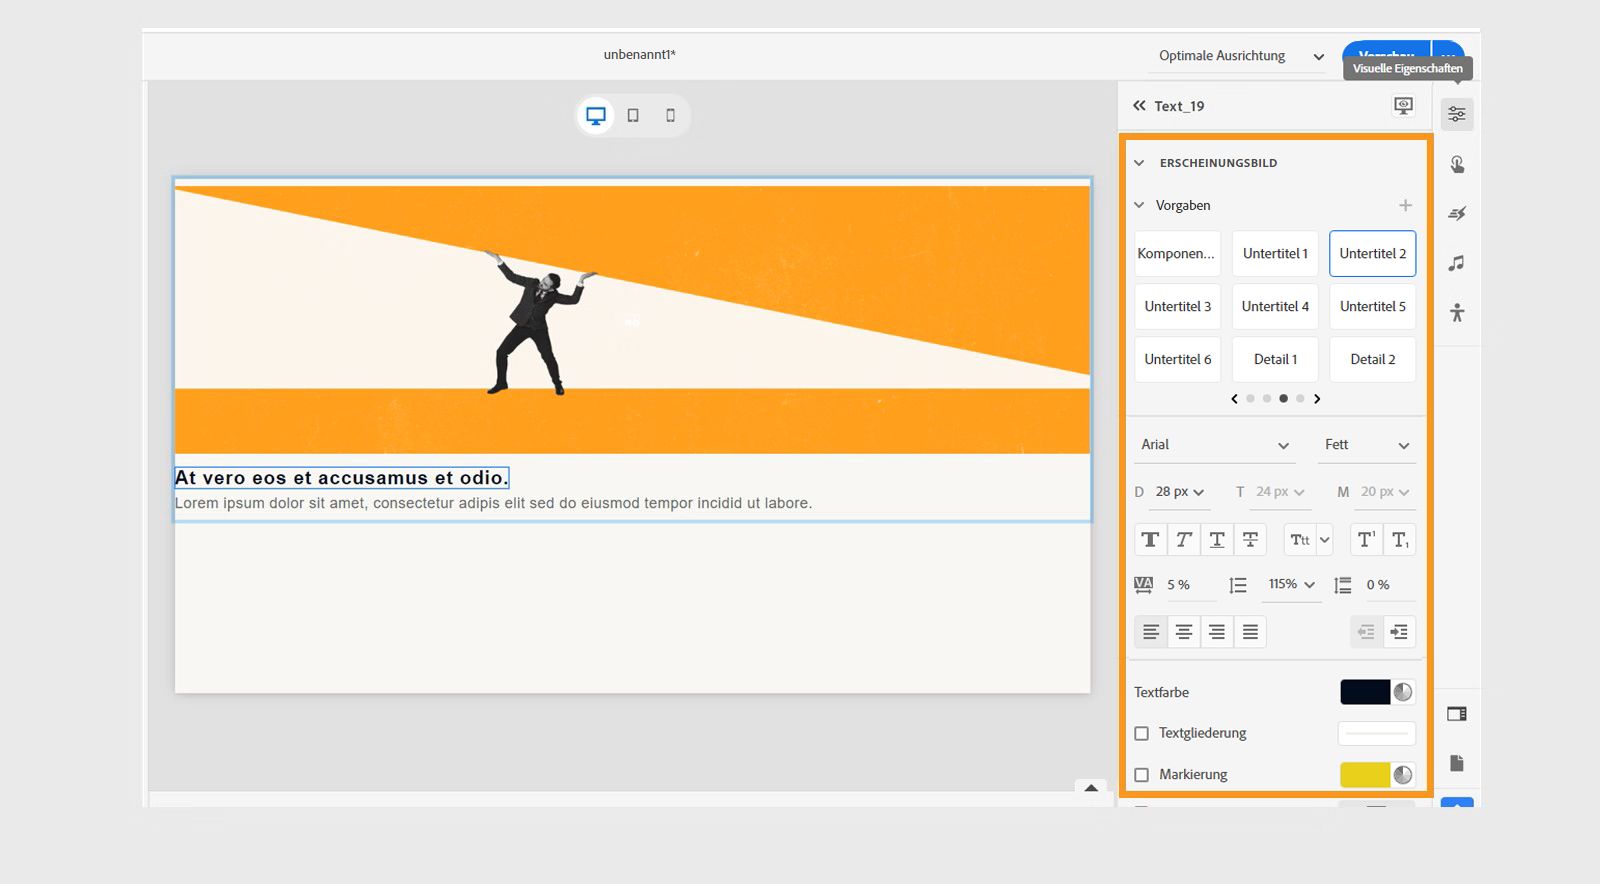Apply bold text style
Viewport: 1600px width, 884px height.
1150,540
